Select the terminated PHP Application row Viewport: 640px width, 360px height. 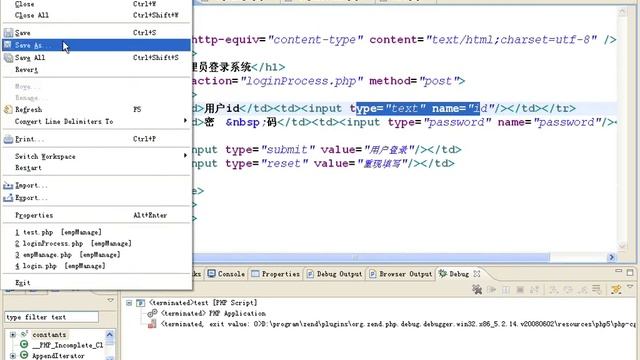click(213, 313)
